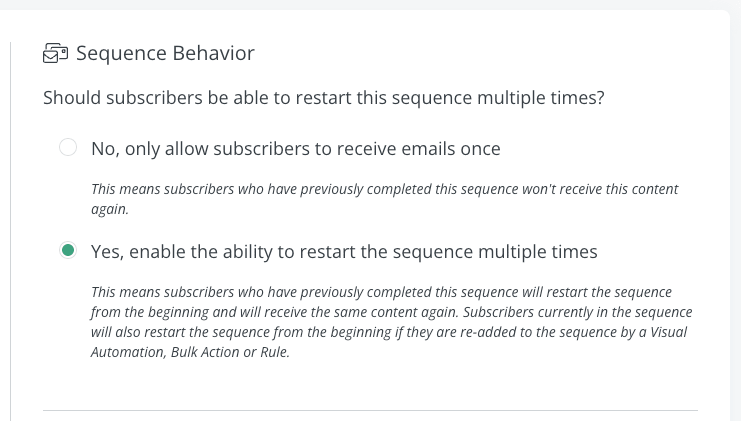Click 'Subscribers currently in the sequence' sentence
Image resolution: width=741 pixels, height=421 pixels.
coord(577,312)
